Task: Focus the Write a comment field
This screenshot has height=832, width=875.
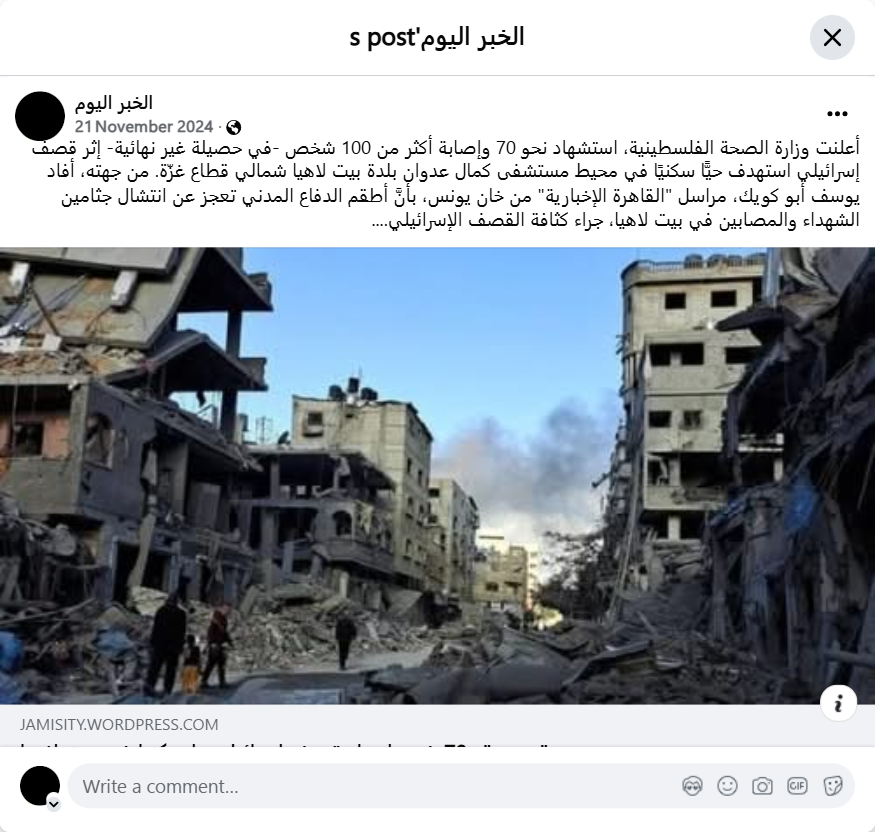Action: [x=379, y=786]
